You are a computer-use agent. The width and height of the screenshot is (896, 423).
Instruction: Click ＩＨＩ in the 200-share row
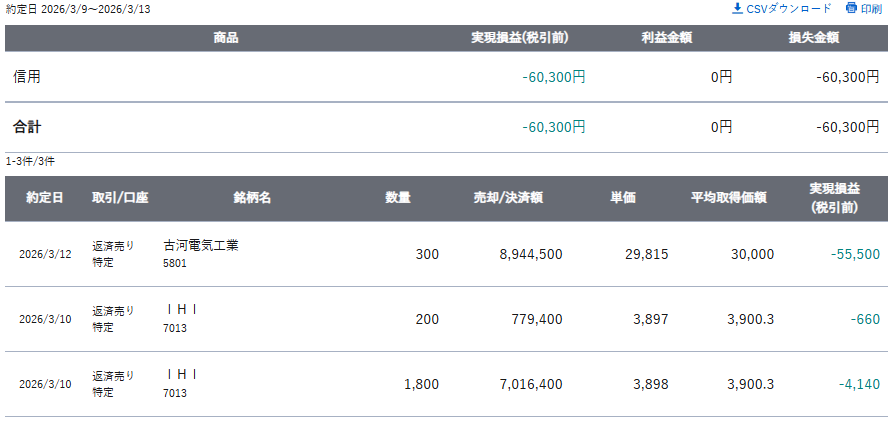pyautogui.click(x=181, y=310)
